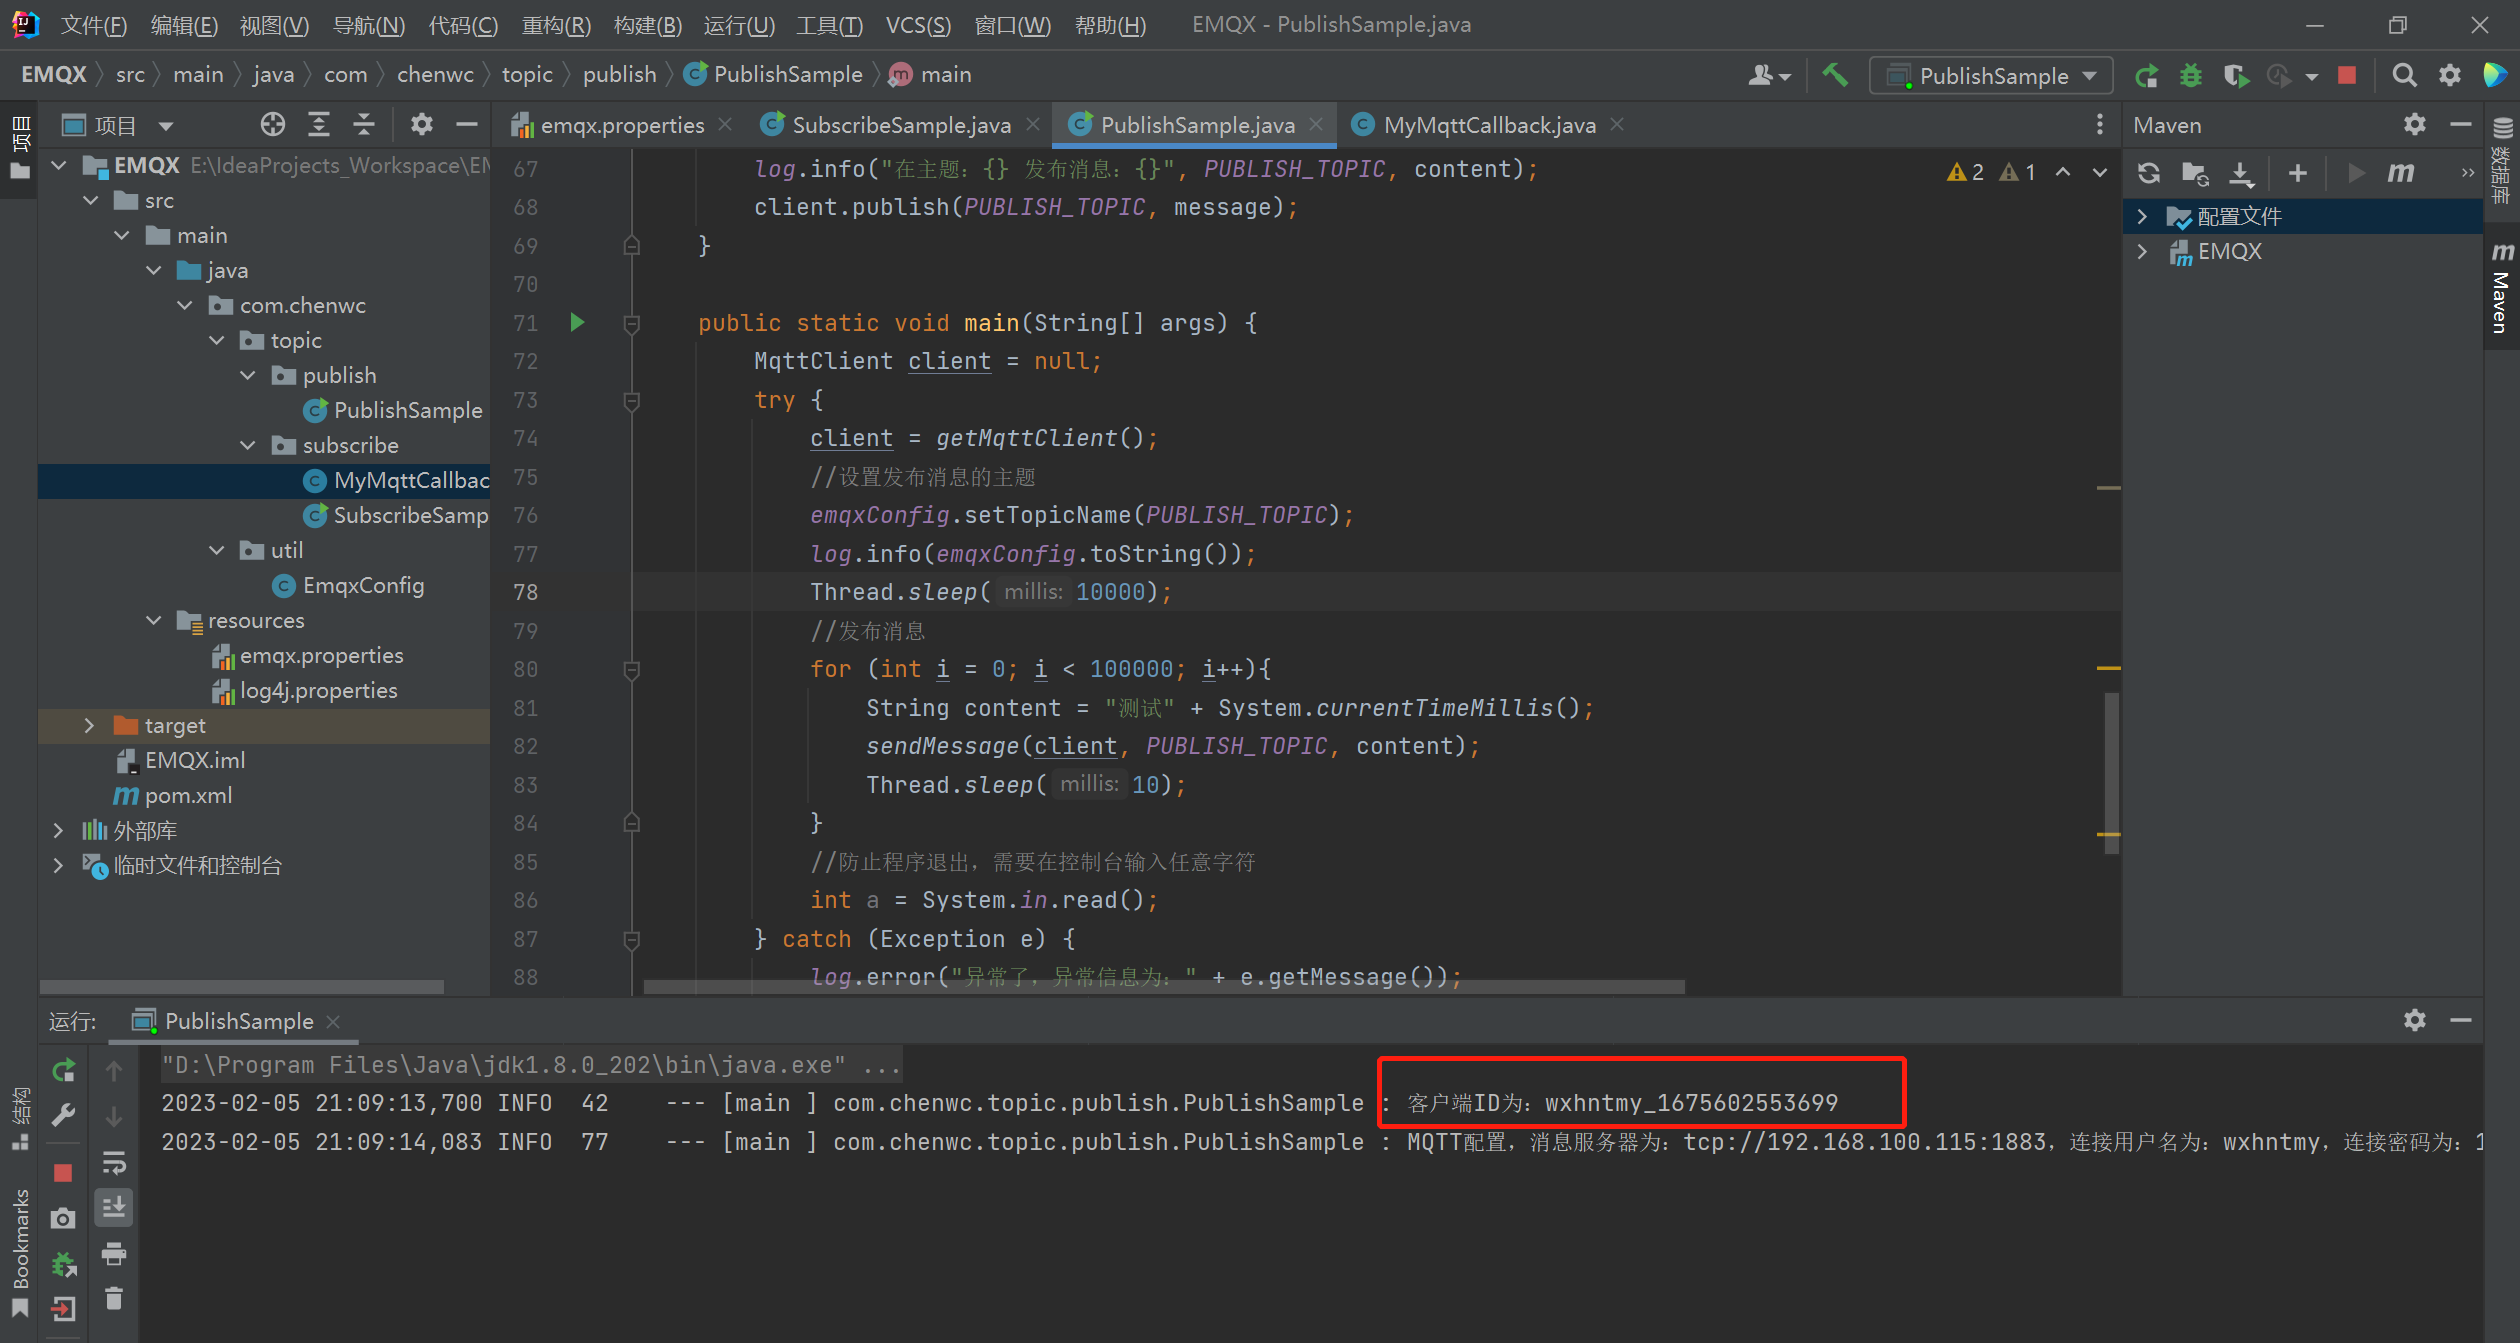This screenshot has width=2520, height=1343.
Task: Expand the 临时文件和控制台 node
Action: click(x=58, y=865)
